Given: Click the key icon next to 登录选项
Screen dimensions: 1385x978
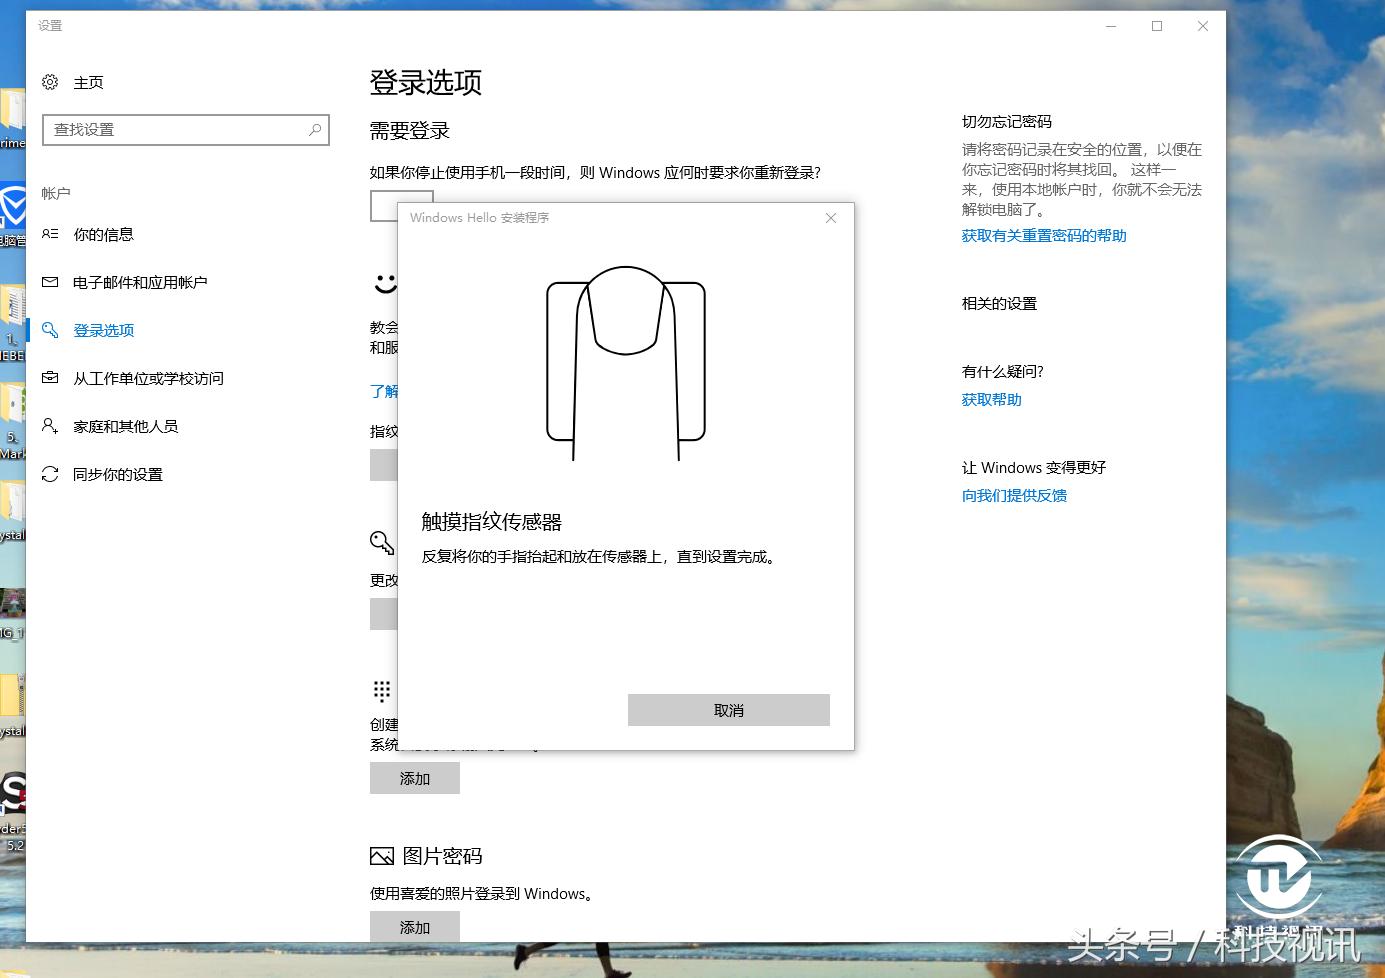Looking at the screenshot, I should click(x=50, y=330).
